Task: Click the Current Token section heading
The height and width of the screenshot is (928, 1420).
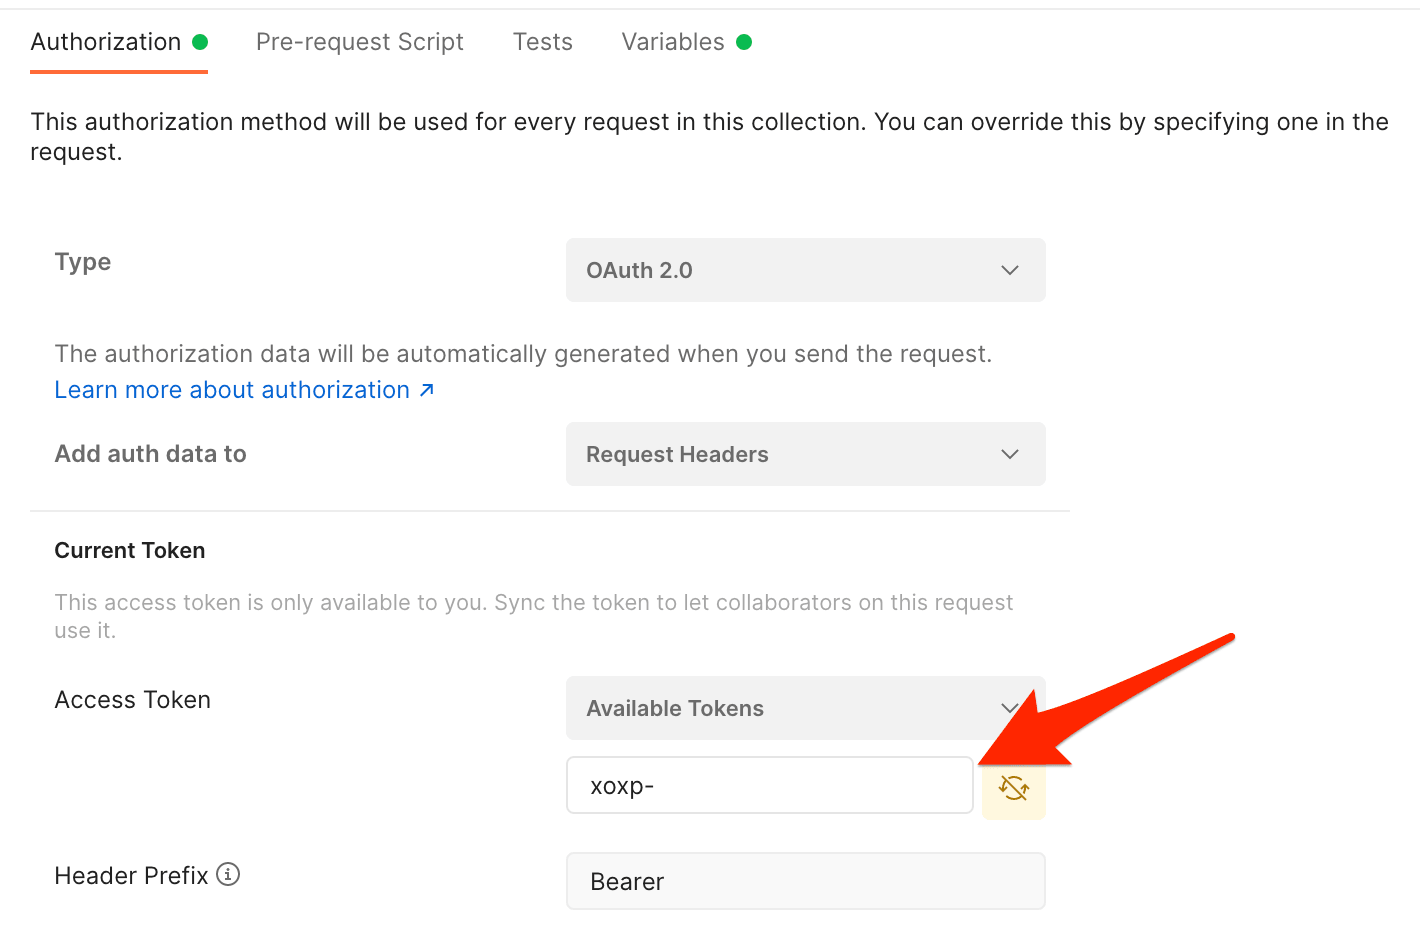Action: (x=129, y=550)
